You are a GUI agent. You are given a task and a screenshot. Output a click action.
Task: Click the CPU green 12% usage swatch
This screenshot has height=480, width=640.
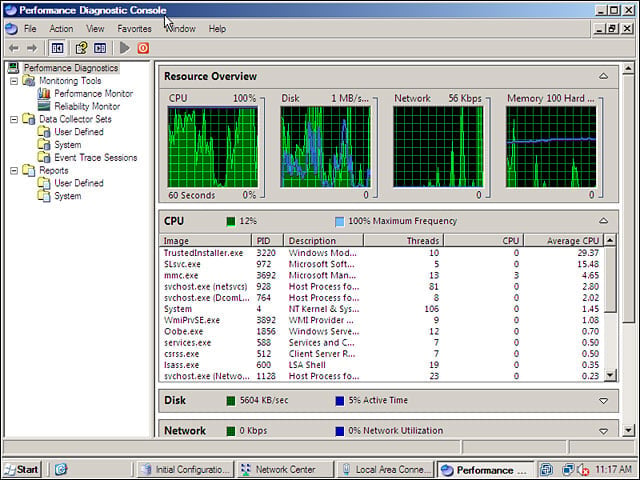pos(231,222)
